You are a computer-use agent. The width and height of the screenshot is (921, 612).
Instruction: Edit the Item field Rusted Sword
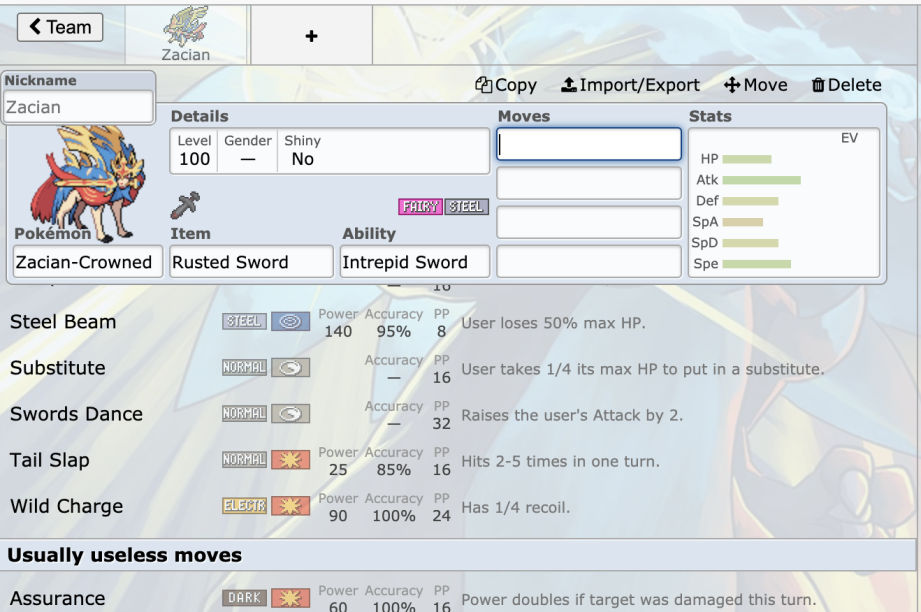[x=251, y=262]
